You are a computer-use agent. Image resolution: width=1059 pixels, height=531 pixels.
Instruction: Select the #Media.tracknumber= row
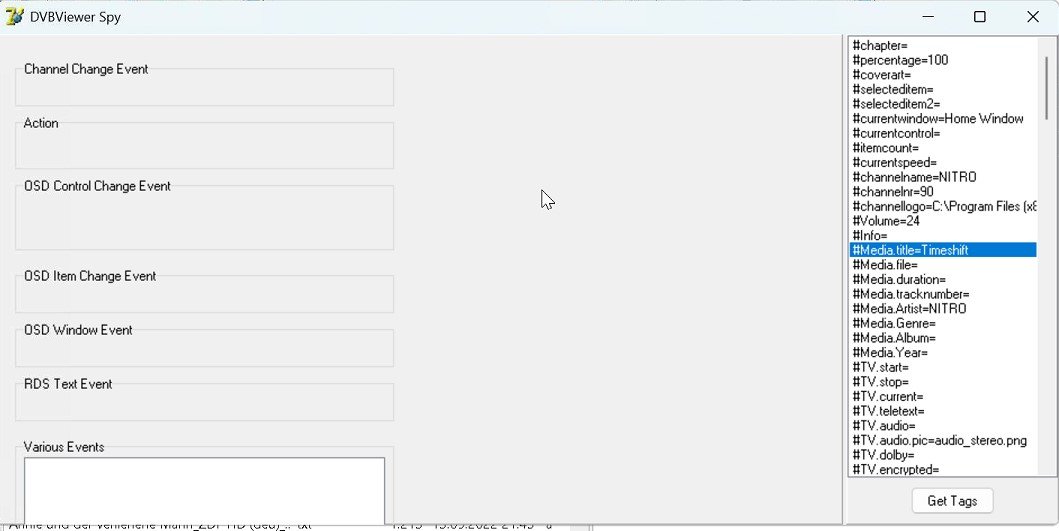click(x=943, y=294)
